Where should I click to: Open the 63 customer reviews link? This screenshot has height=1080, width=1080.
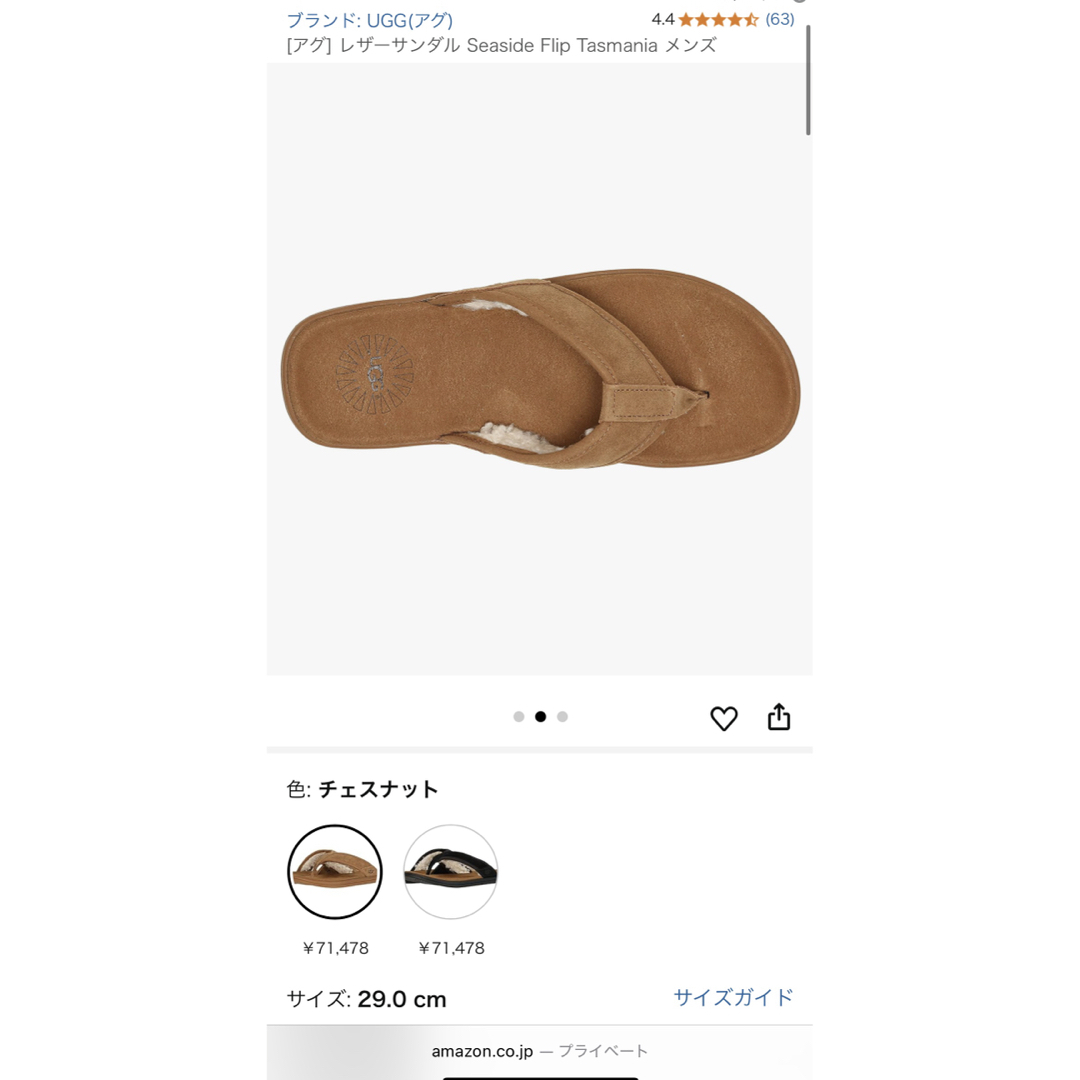click(x=780, y=19)
